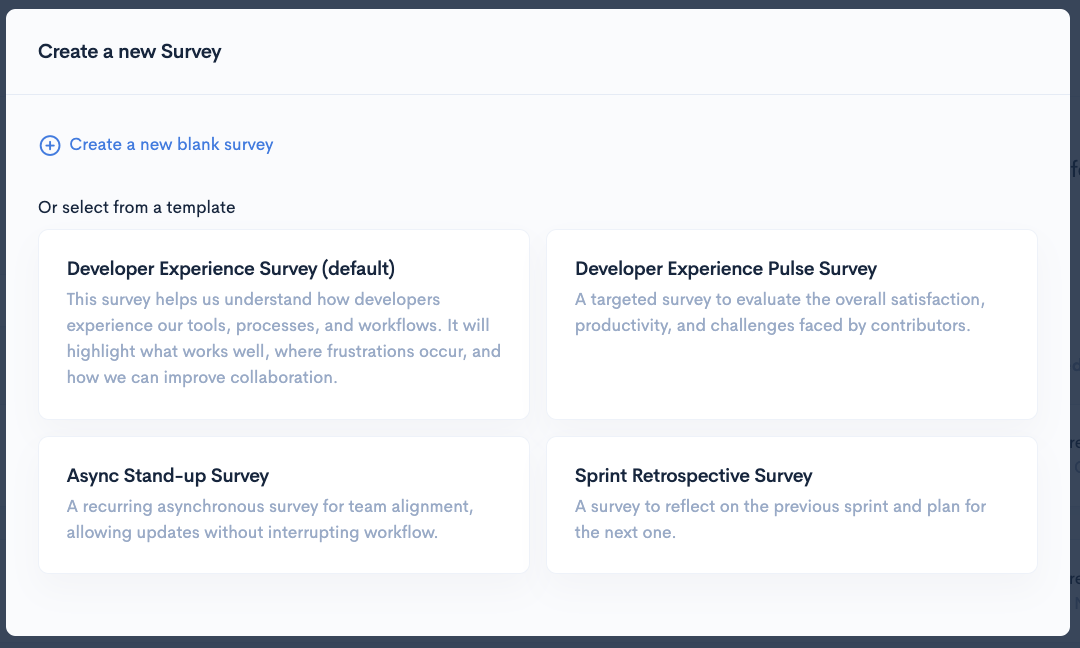Click blank space inside the Pulse Survey card
The width and height of the screenshot is (1080, 648).
point(791,380)
